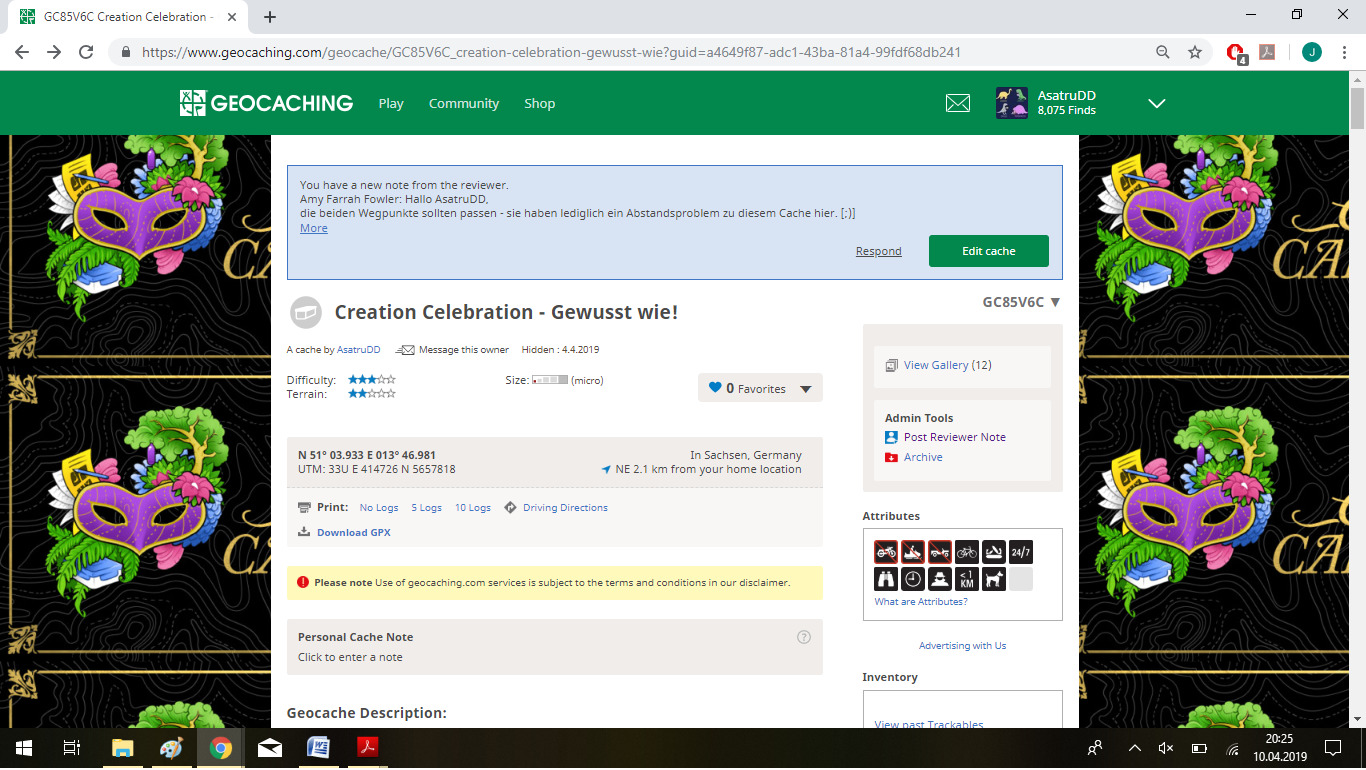Click the Respond link
Image resolution: width=1366 pixels, height=770 pixels.
(x=878, y=251)
